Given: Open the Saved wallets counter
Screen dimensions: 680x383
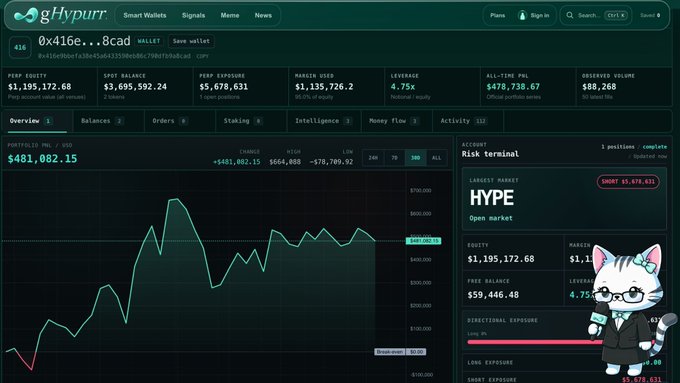Looking at the screenshot, I should (x=650, y=15).
